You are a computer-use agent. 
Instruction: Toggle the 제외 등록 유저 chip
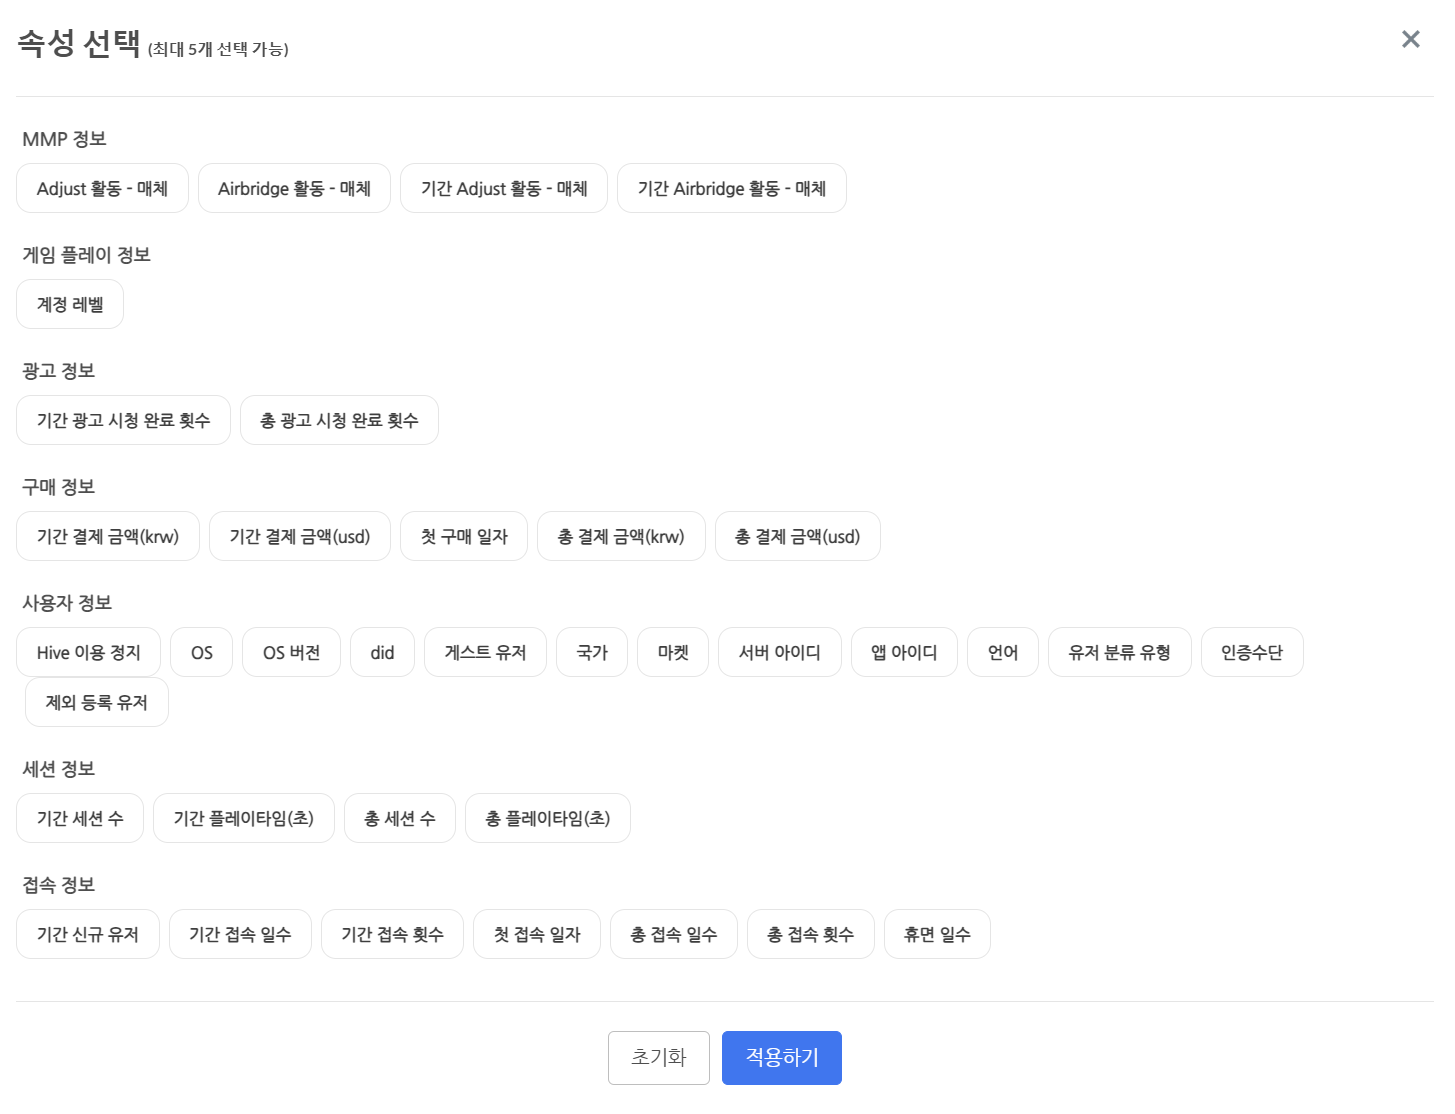pyautogui.click(x=96, y=702)
